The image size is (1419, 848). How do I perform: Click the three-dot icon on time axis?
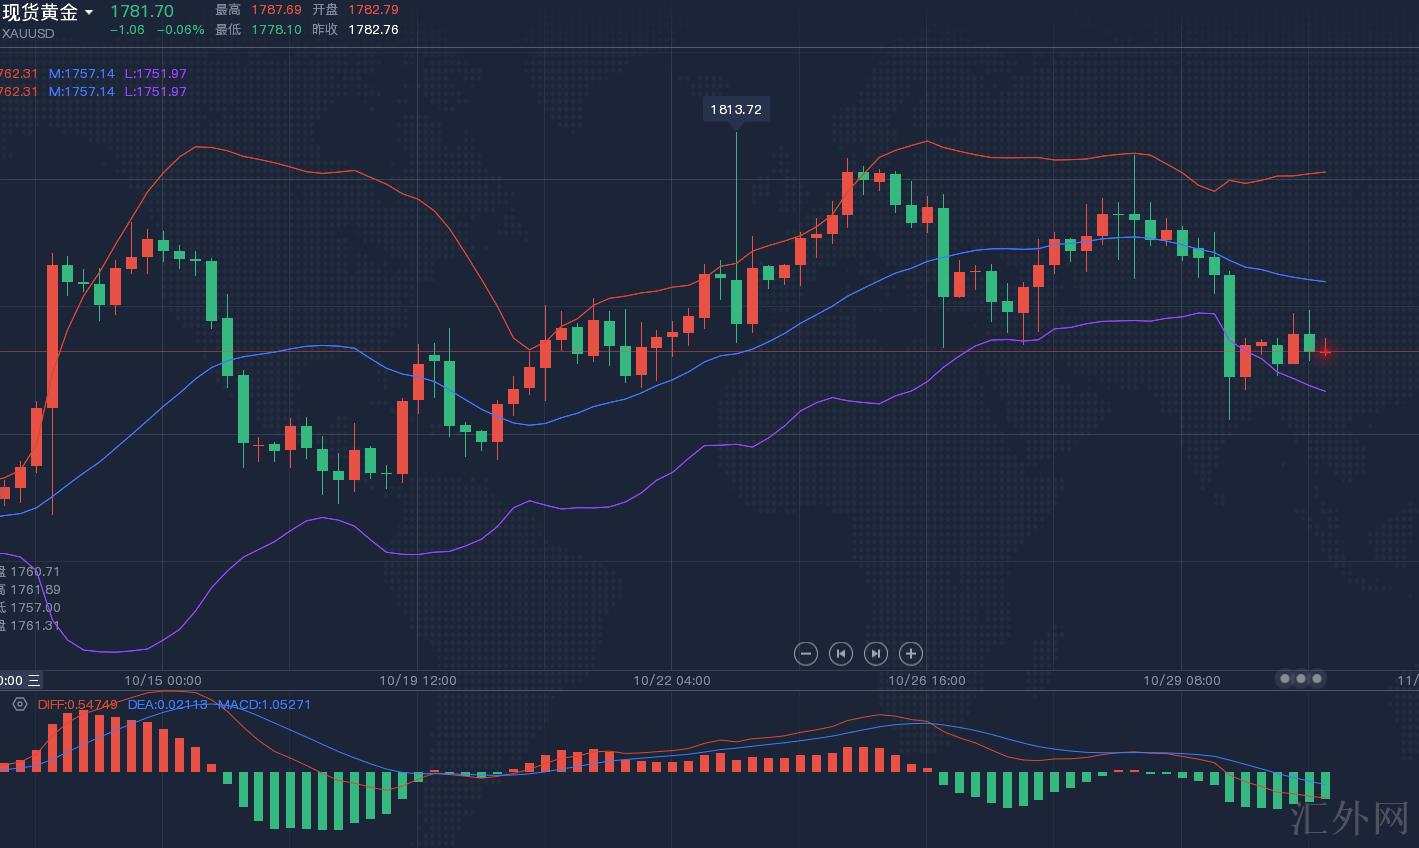pos(1300,679)
